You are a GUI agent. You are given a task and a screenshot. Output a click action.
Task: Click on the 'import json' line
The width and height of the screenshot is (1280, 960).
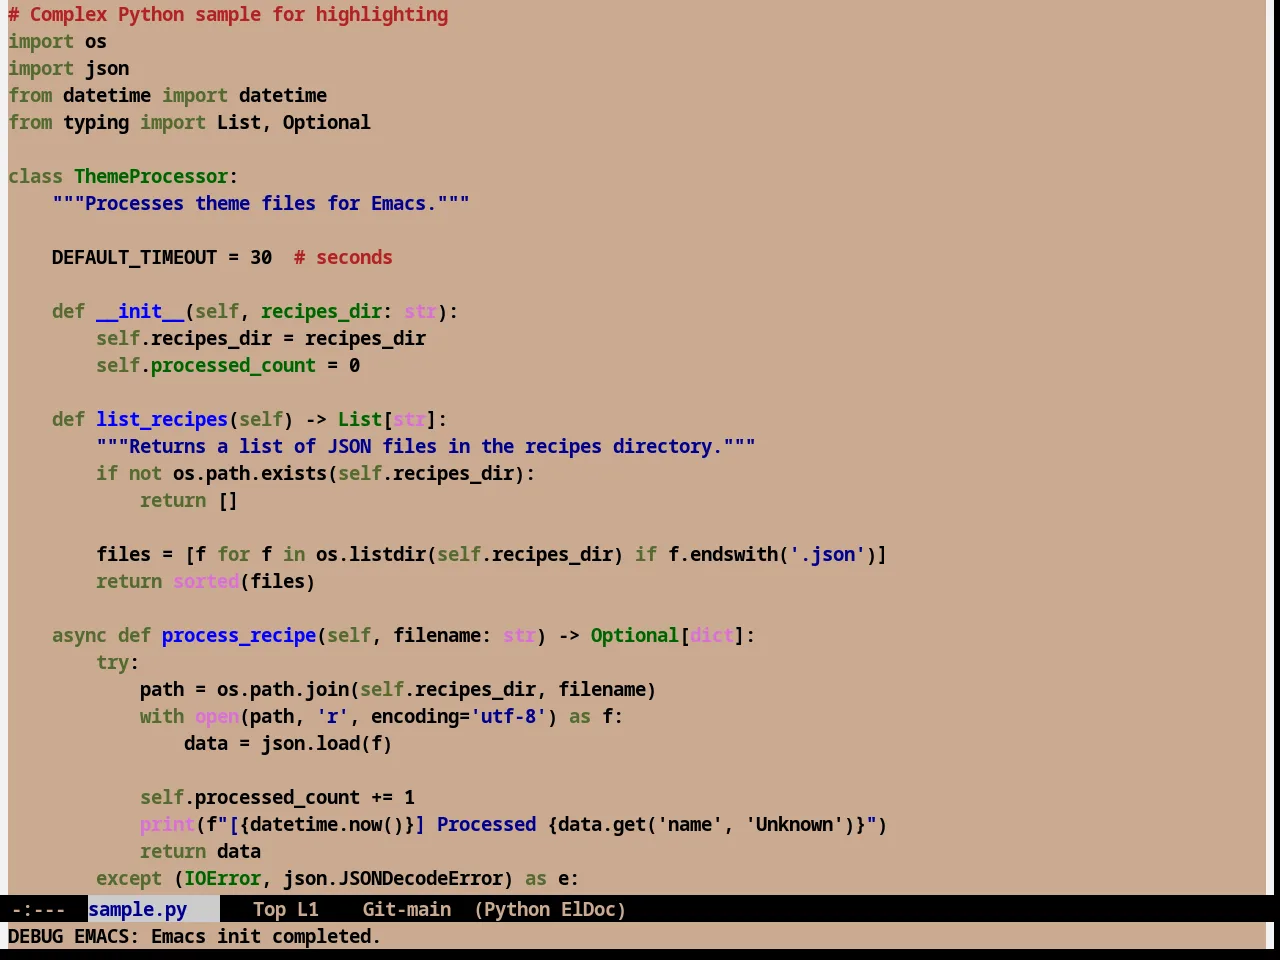pos(69,68)
